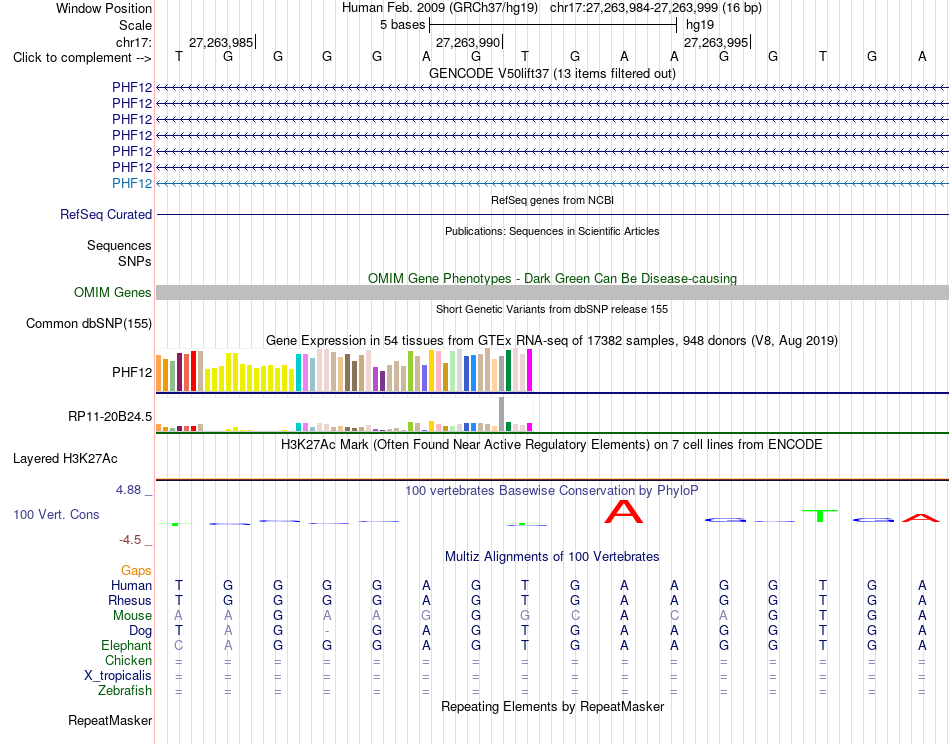The width and height of the screenshot is (950, 744).
Task: Click the Gaps row label
Action: [136, 571]
